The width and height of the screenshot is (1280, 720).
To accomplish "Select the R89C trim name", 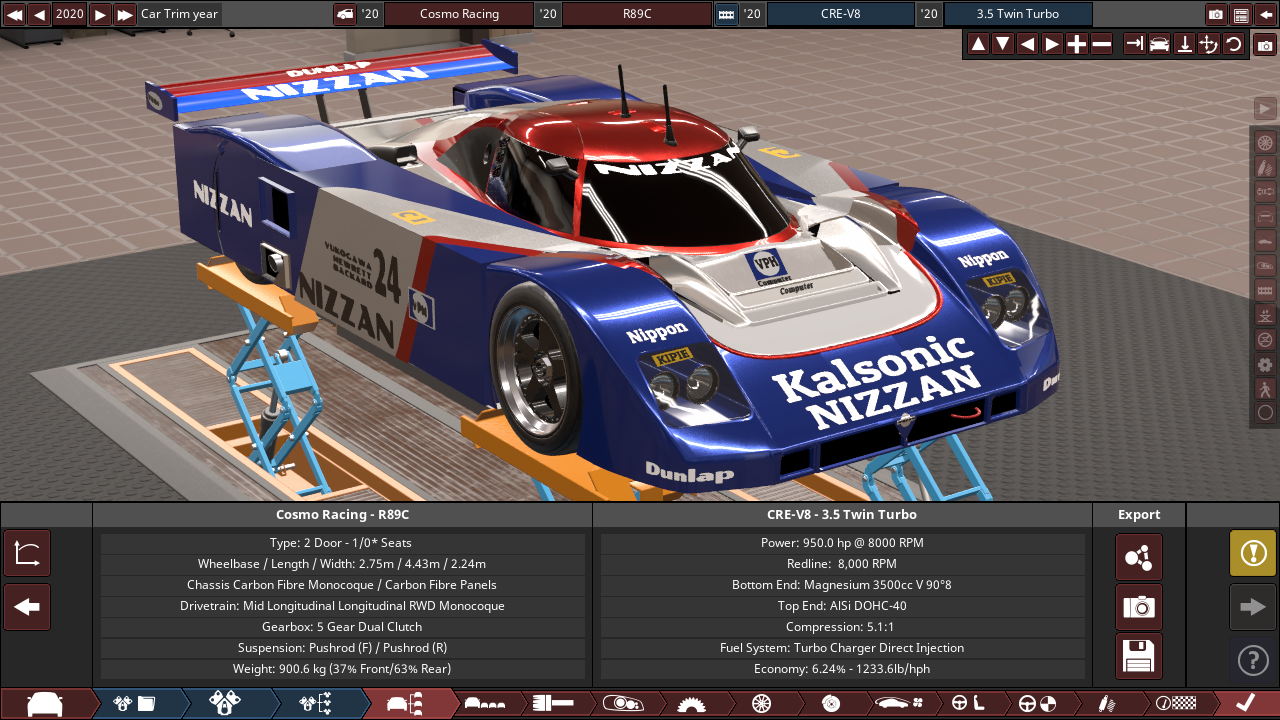I will (x=637, y=14).
